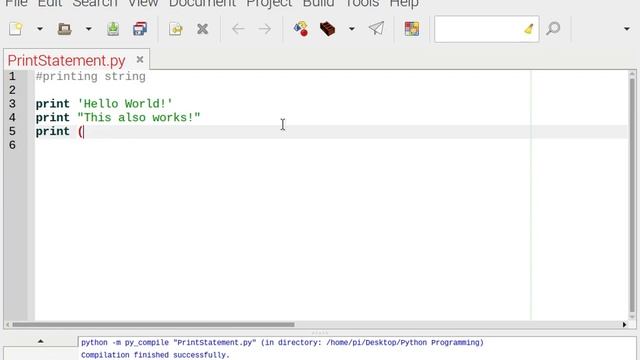Close the PrintStatement.py tab

[140, 60]
